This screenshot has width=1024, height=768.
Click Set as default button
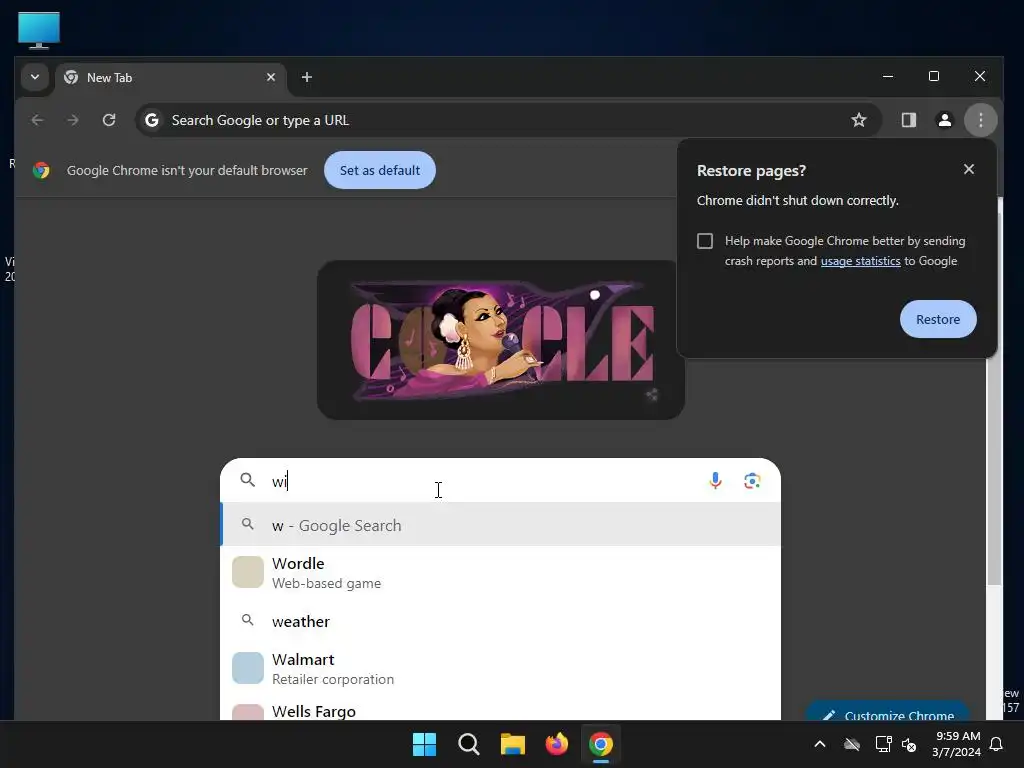tap(379, 170)
